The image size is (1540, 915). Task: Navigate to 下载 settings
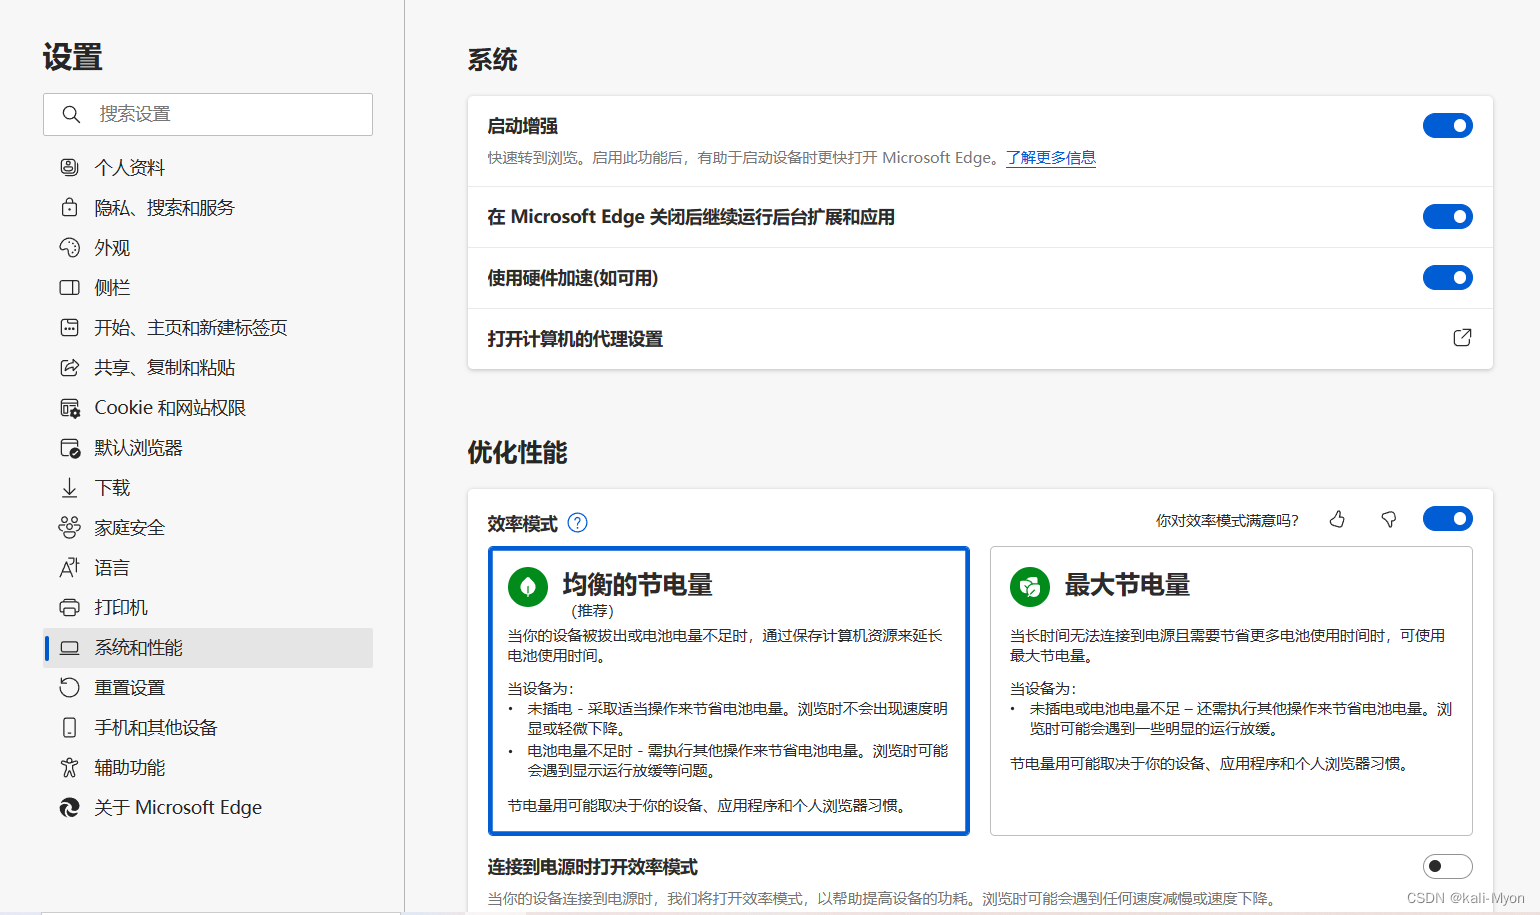coord(209,487)
